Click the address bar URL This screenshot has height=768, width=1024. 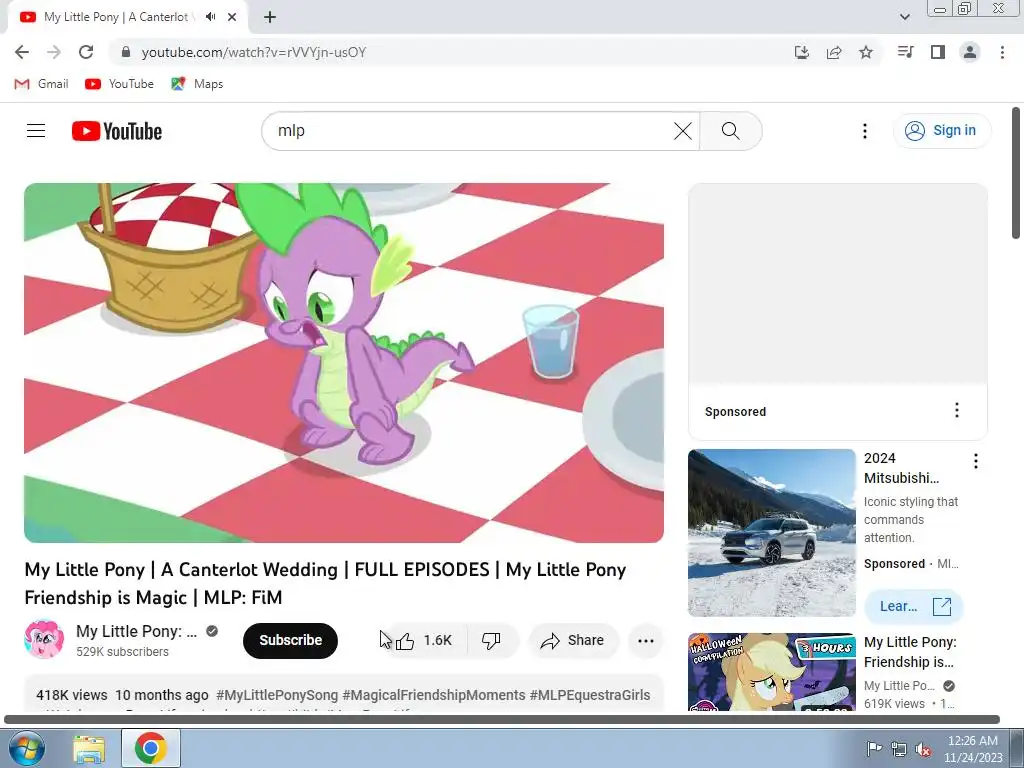coord(253,52)
